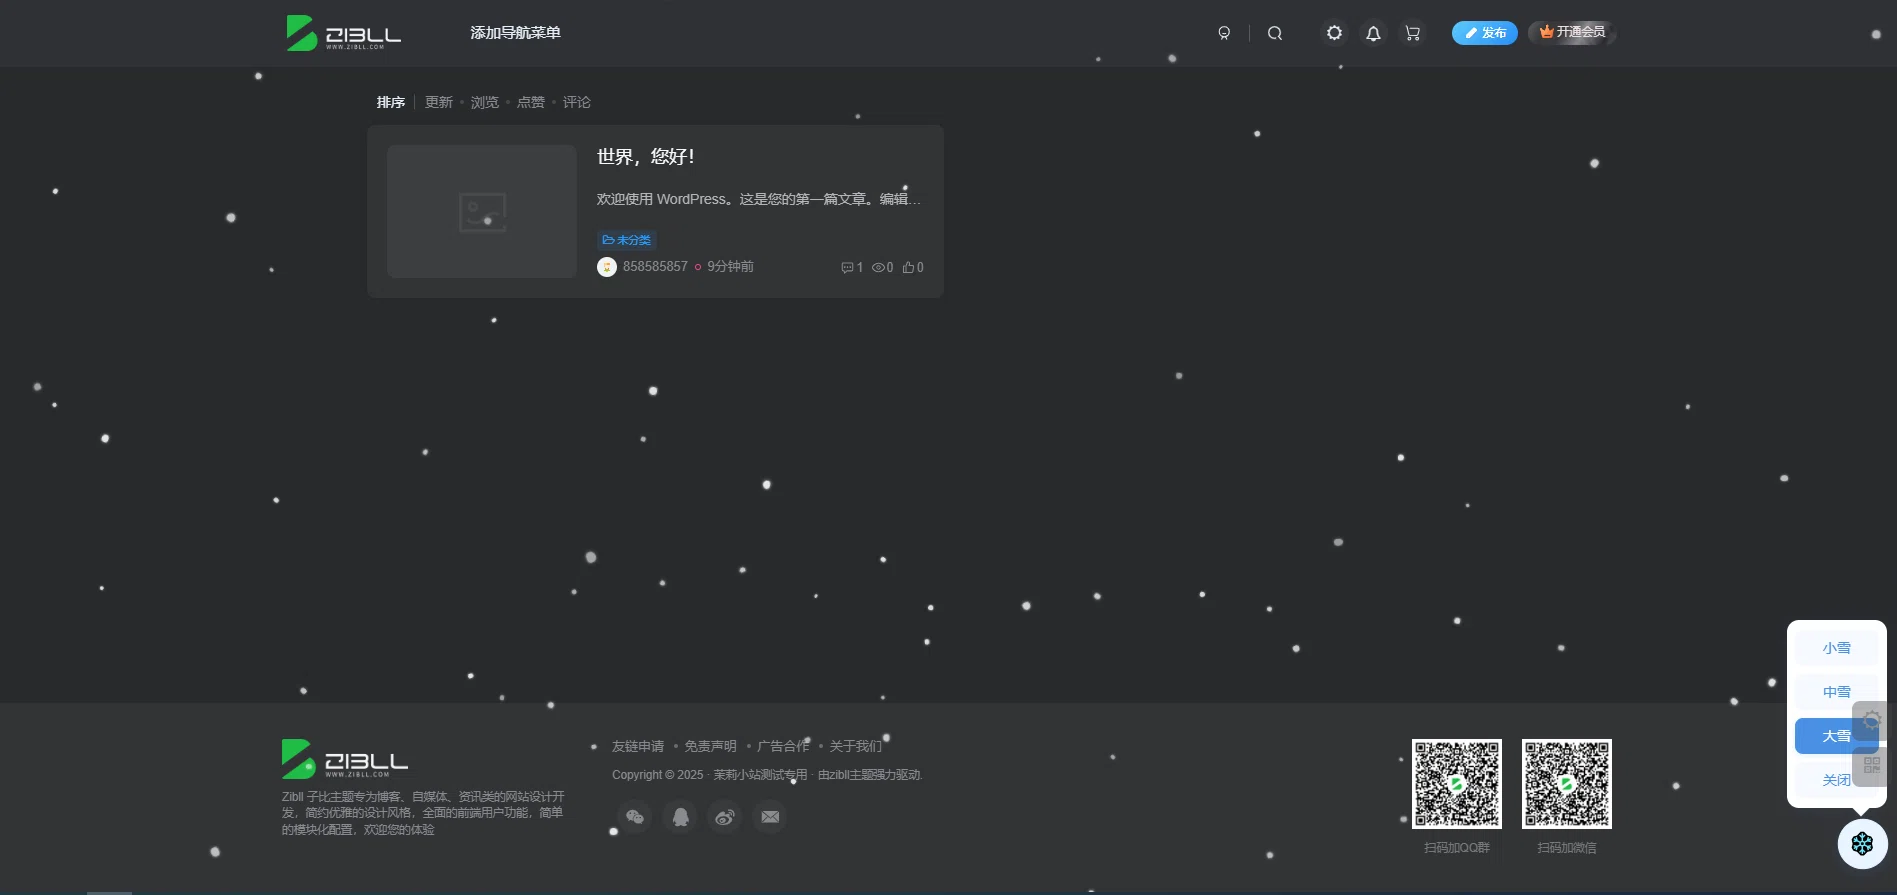
Task: Select the 小雪 snow option
Action: pos(1835,648)
